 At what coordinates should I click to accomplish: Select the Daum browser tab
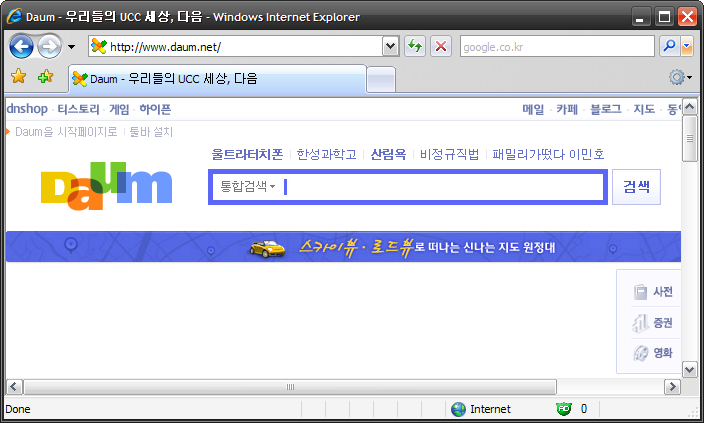coord(218,79)
